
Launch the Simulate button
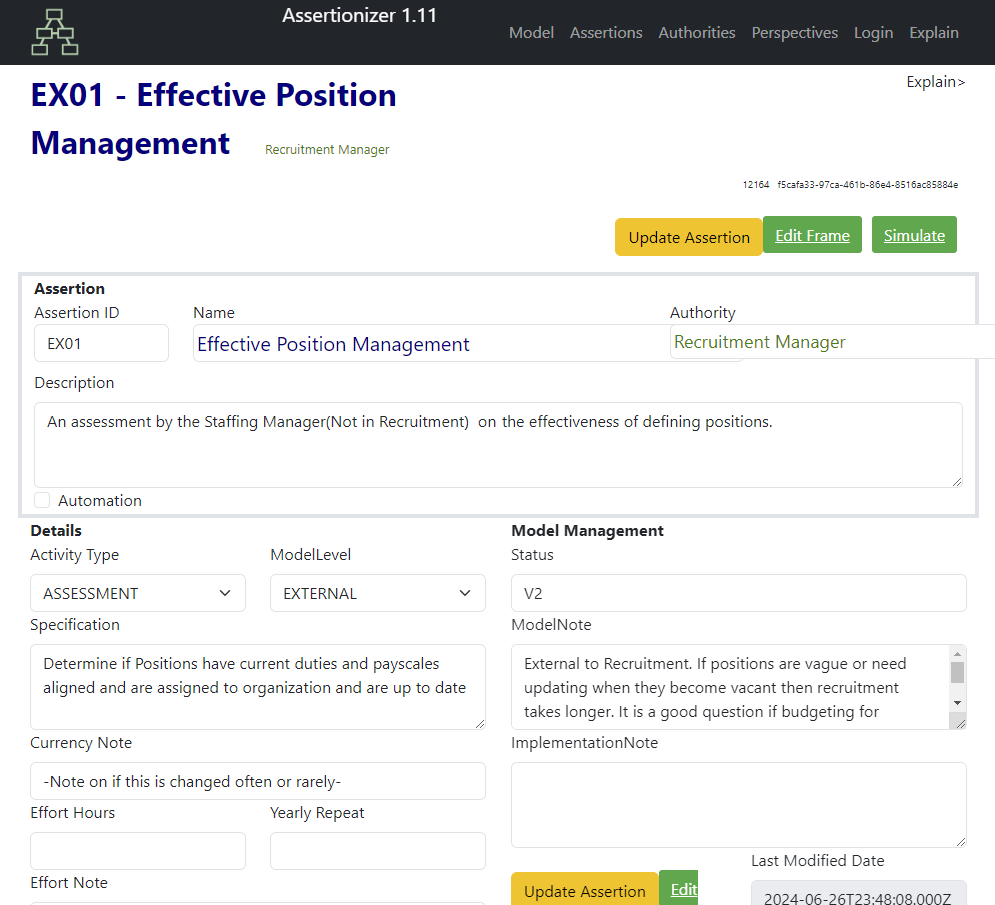click(914, 235)
